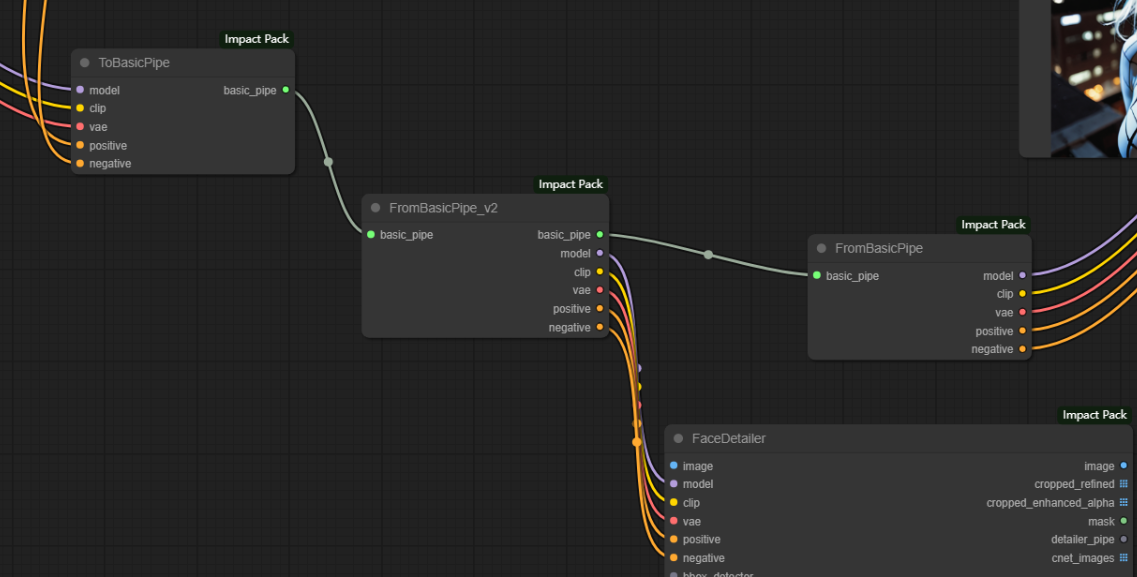Viewport: 1137px width, 577px height.
Task: Click the basic_pipe input port on FromBasicPipe_v2
Action: (x=371, y=235)
